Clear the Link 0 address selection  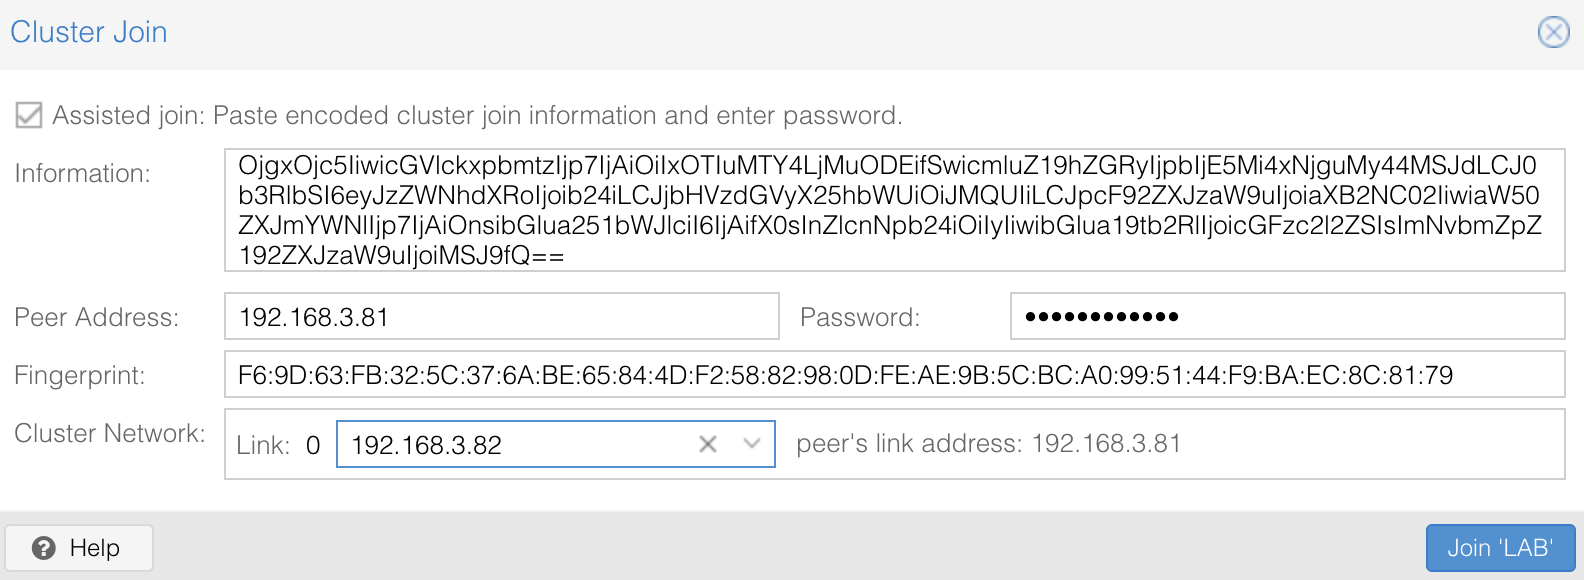[x=708, y=444]
